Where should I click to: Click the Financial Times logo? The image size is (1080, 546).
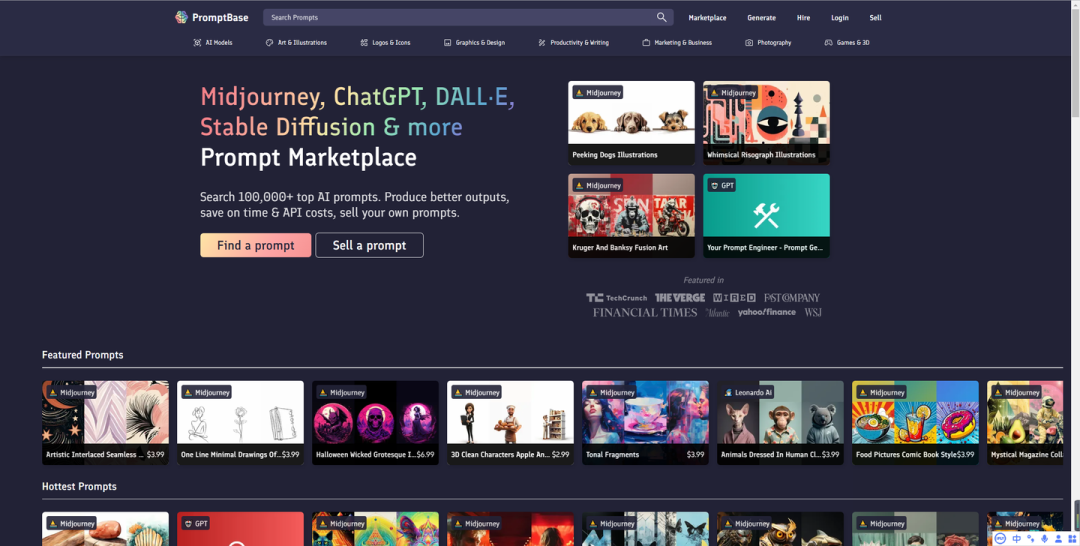(x=645, y=313)
